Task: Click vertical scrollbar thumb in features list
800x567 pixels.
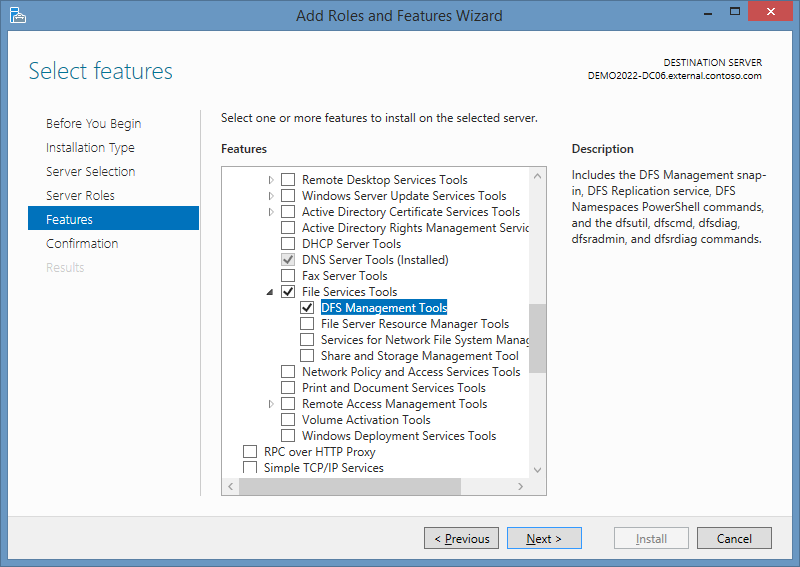Action: (537, 338)
